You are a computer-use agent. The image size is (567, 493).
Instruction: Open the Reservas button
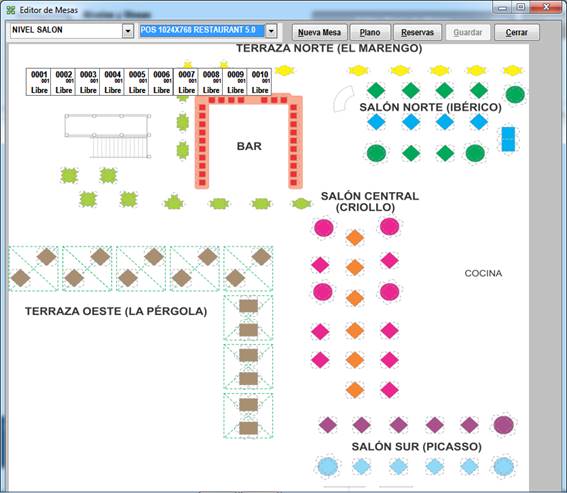[x=417, y=33]
